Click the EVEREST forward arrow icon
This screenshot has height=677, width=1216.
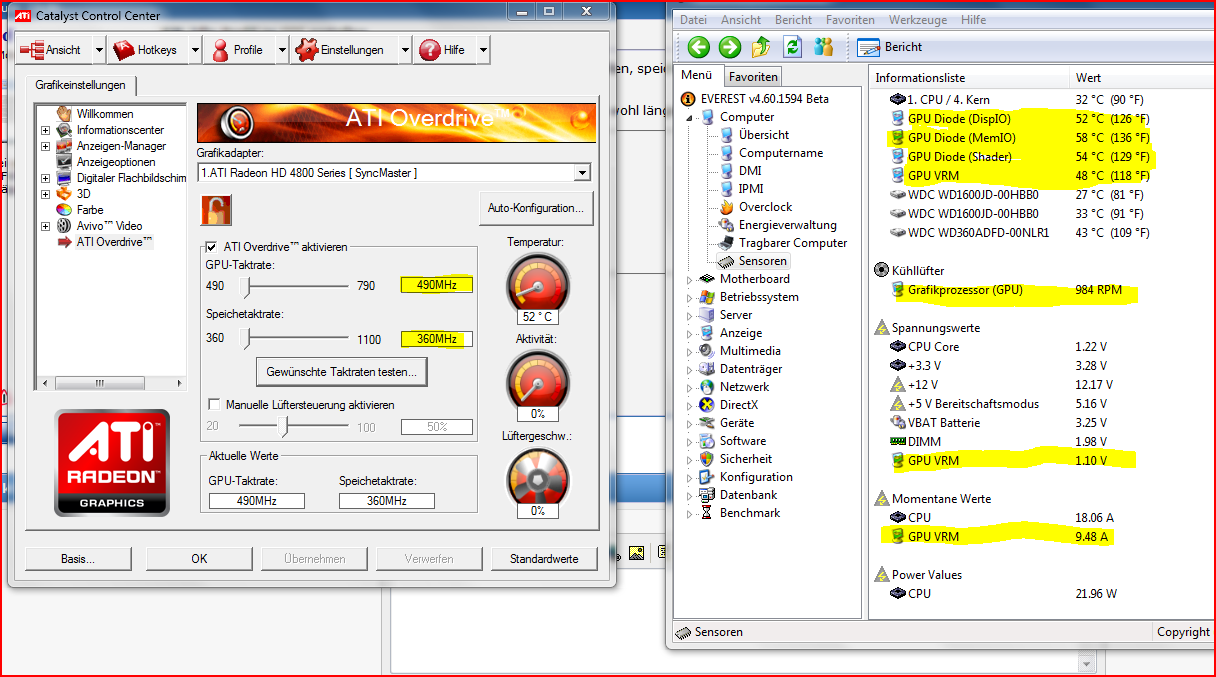point(730,47)
